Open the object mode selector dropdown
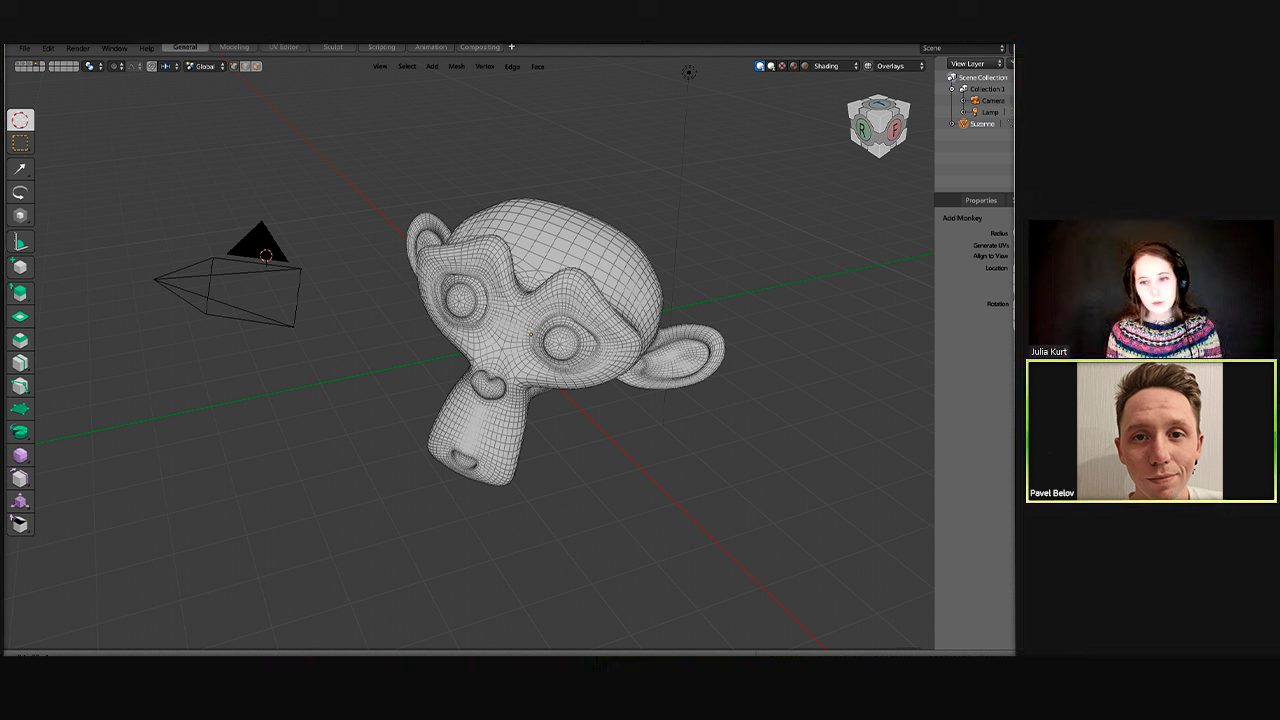The height and width of the screenshot is (720, 1280). pyautogui.click(x=95, y=66)
